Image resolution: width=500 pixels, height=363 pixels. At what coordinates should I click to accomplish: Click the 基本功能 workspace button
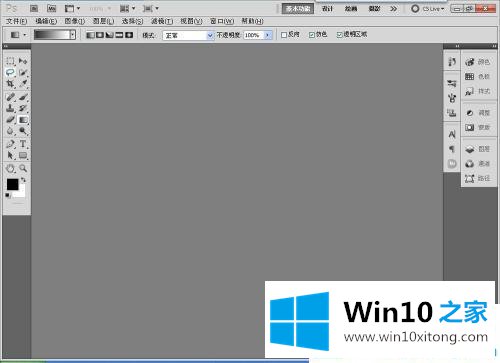pyautogui.click(x=298, y=9)
